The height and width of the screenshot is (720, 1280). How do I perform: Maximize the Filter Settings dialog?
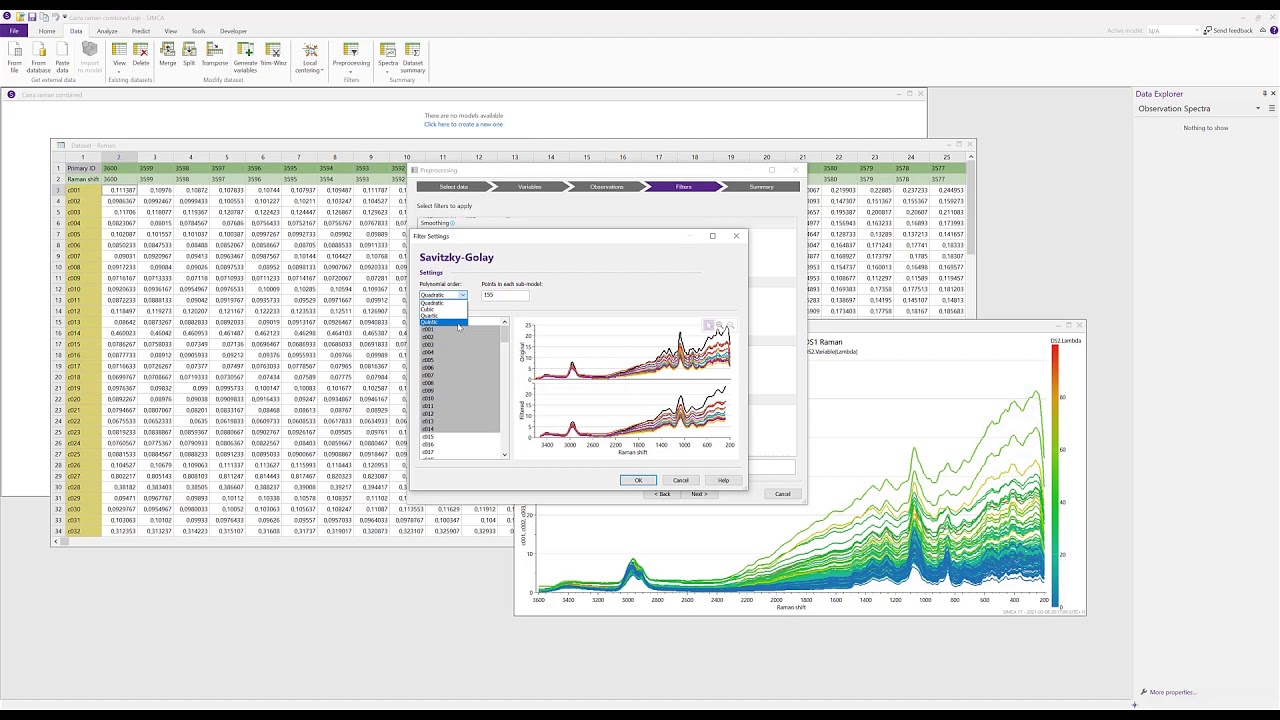pos(713,236)
